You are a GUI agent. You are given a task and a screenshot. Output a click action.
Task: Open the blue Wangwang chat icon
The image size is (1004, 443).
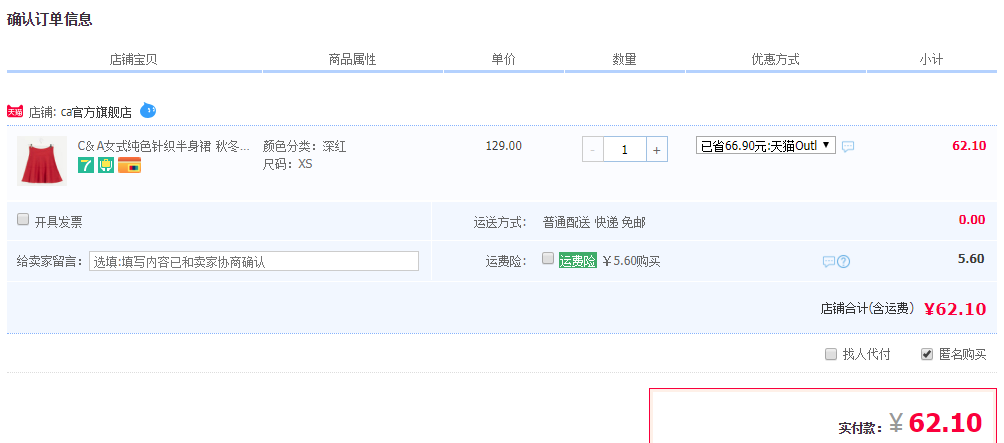pos(148,110)
